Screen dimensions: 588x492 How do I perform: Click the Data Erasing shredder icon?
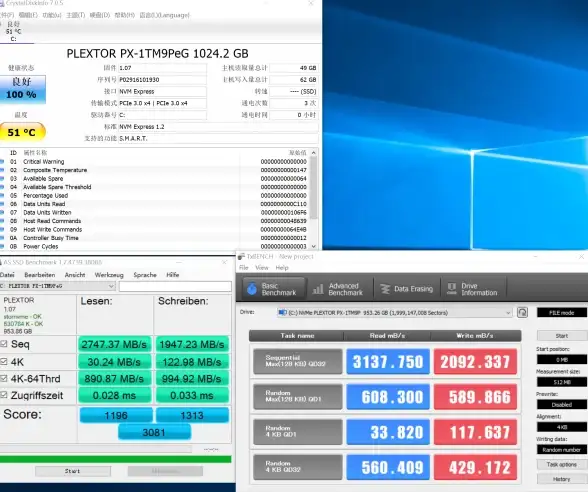tap(385, 289)
